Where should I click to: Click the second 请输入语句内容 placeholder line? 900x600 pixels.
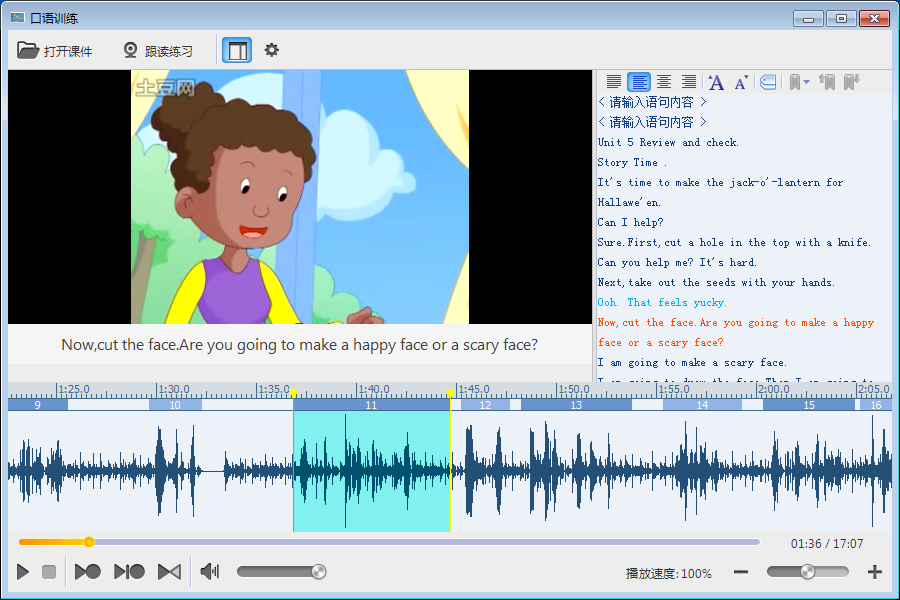click(x=651, y=122)
